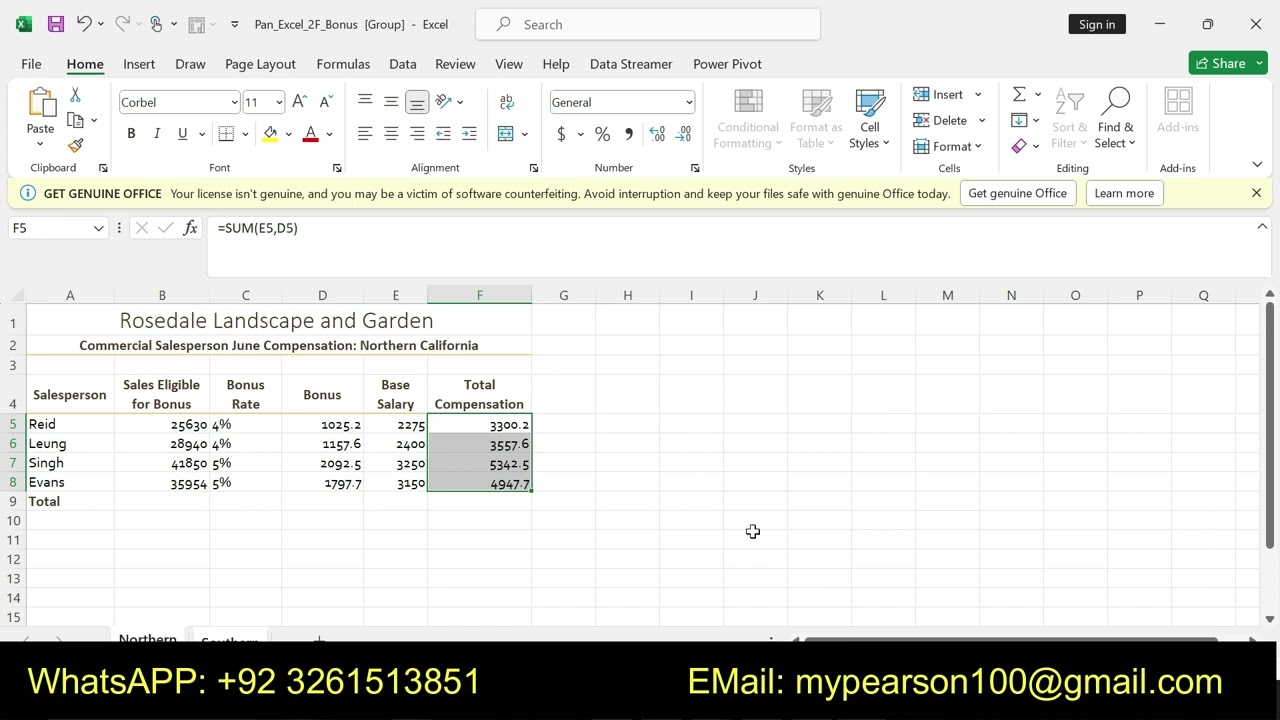Increase font size with the larger A
Viewport: 1280px width, 720px height.
[299, 102]
